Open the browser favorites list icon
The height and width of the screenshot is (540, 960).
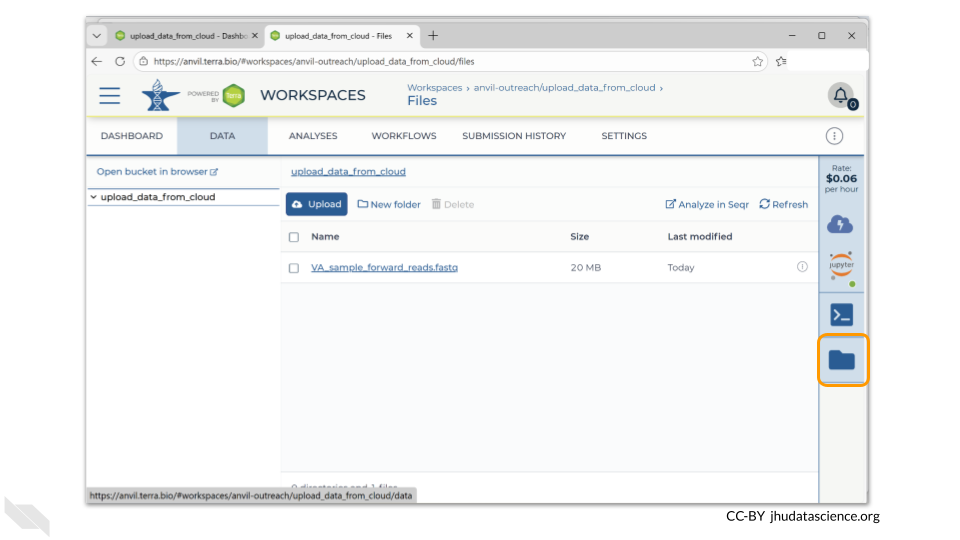click(781, 61)
